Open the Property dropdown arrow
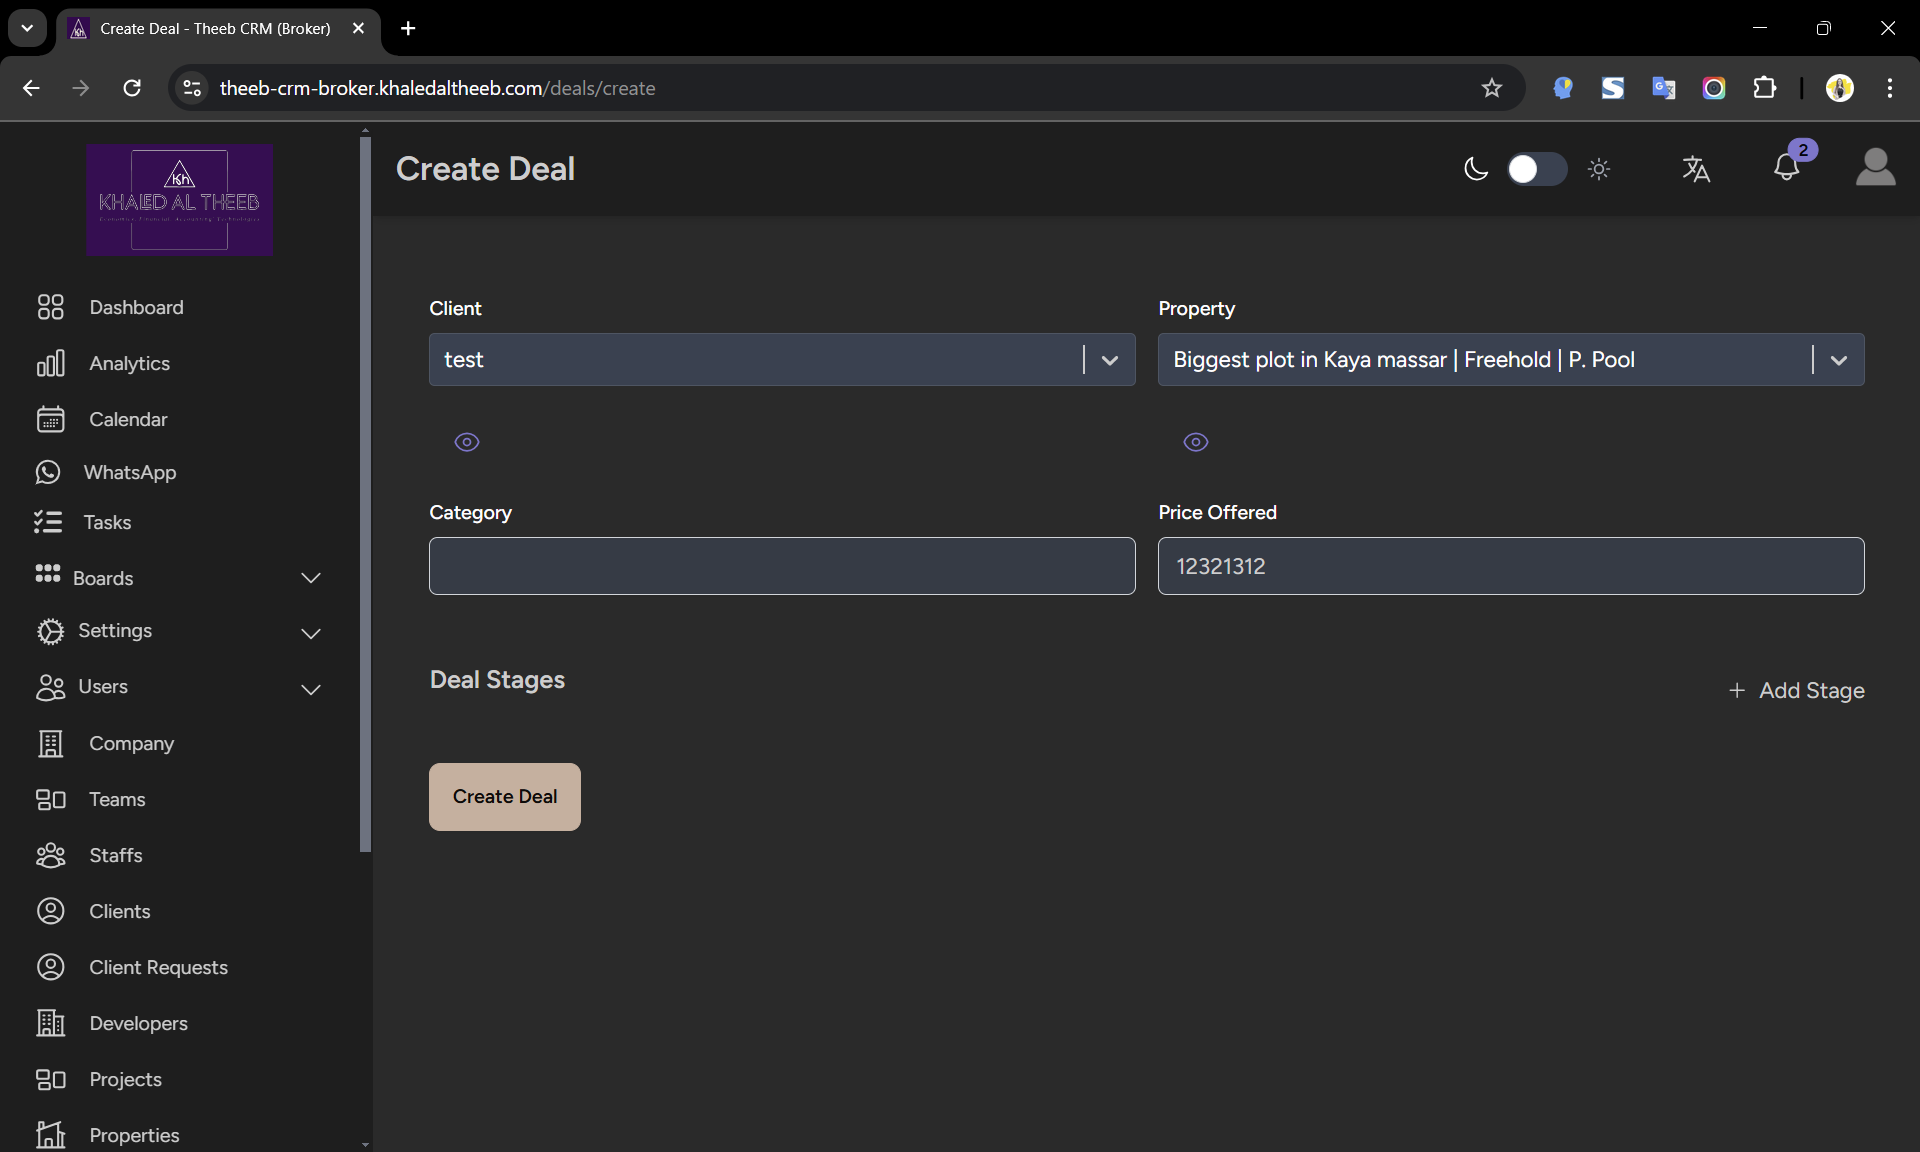 click(x=1838, y=360)
